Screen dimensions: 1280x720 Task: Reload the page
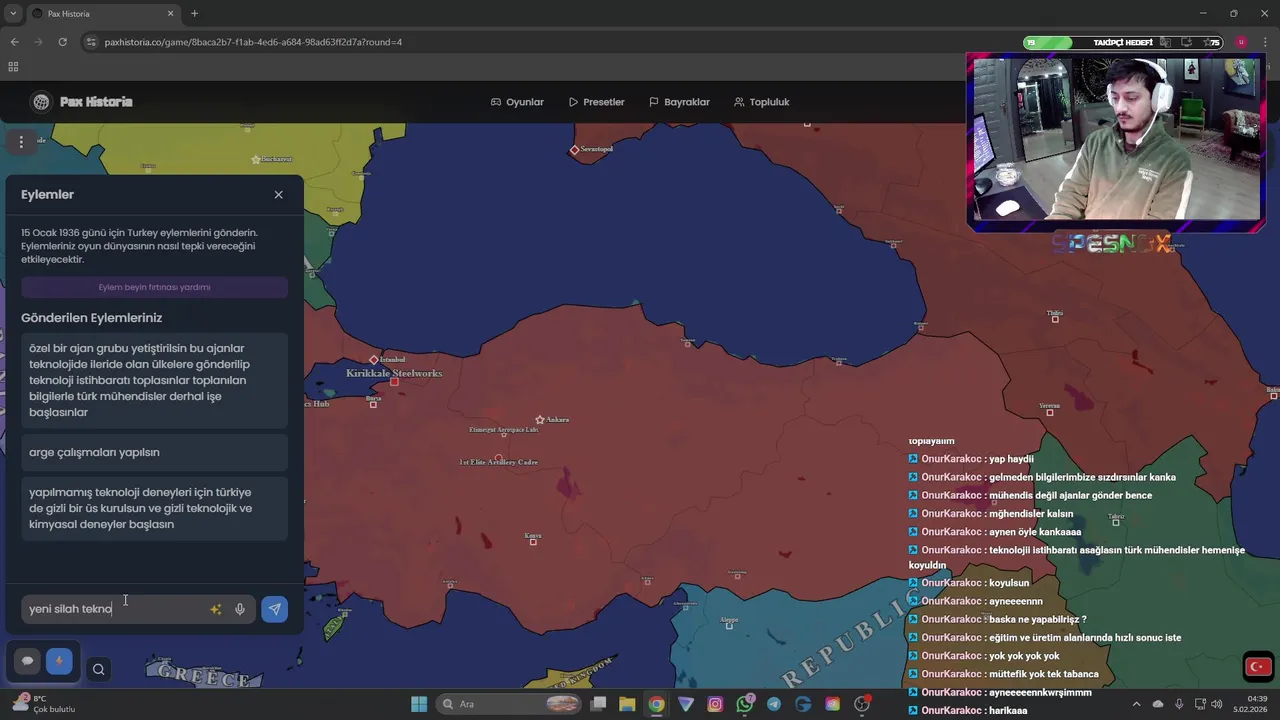click(62, 42)
